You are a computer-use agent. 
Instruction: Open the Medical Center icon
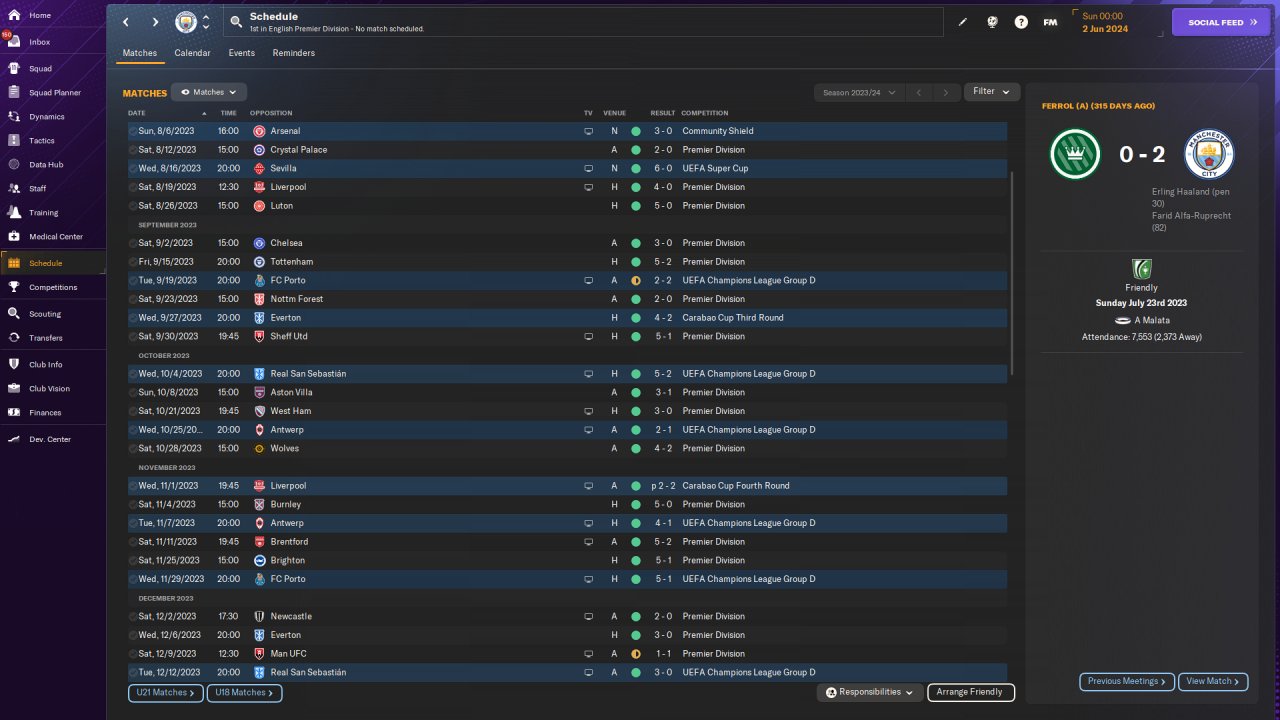point(14,237)
